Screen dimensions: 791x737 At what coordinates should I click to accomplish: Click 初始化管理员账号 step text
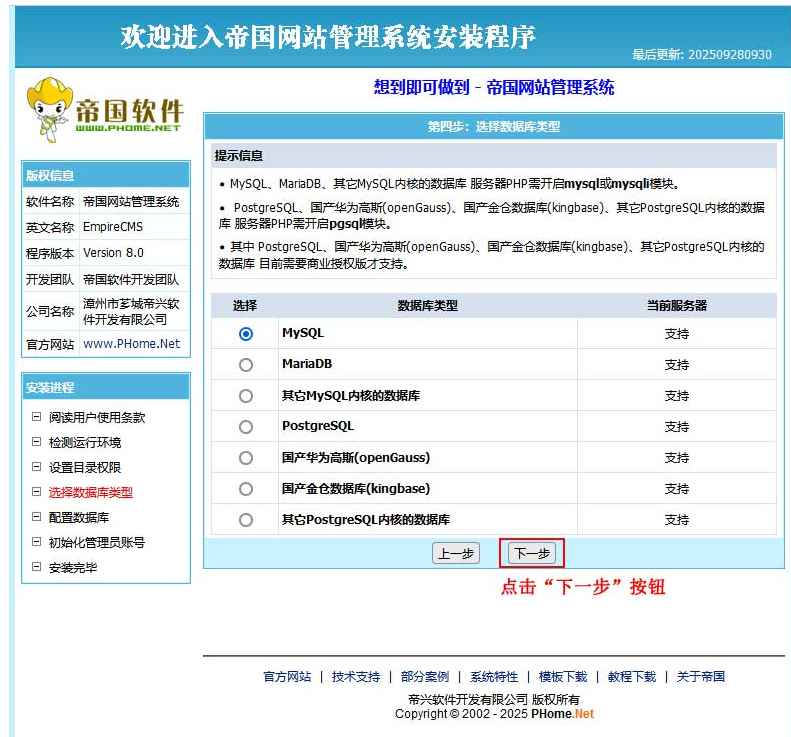(97, 542)
